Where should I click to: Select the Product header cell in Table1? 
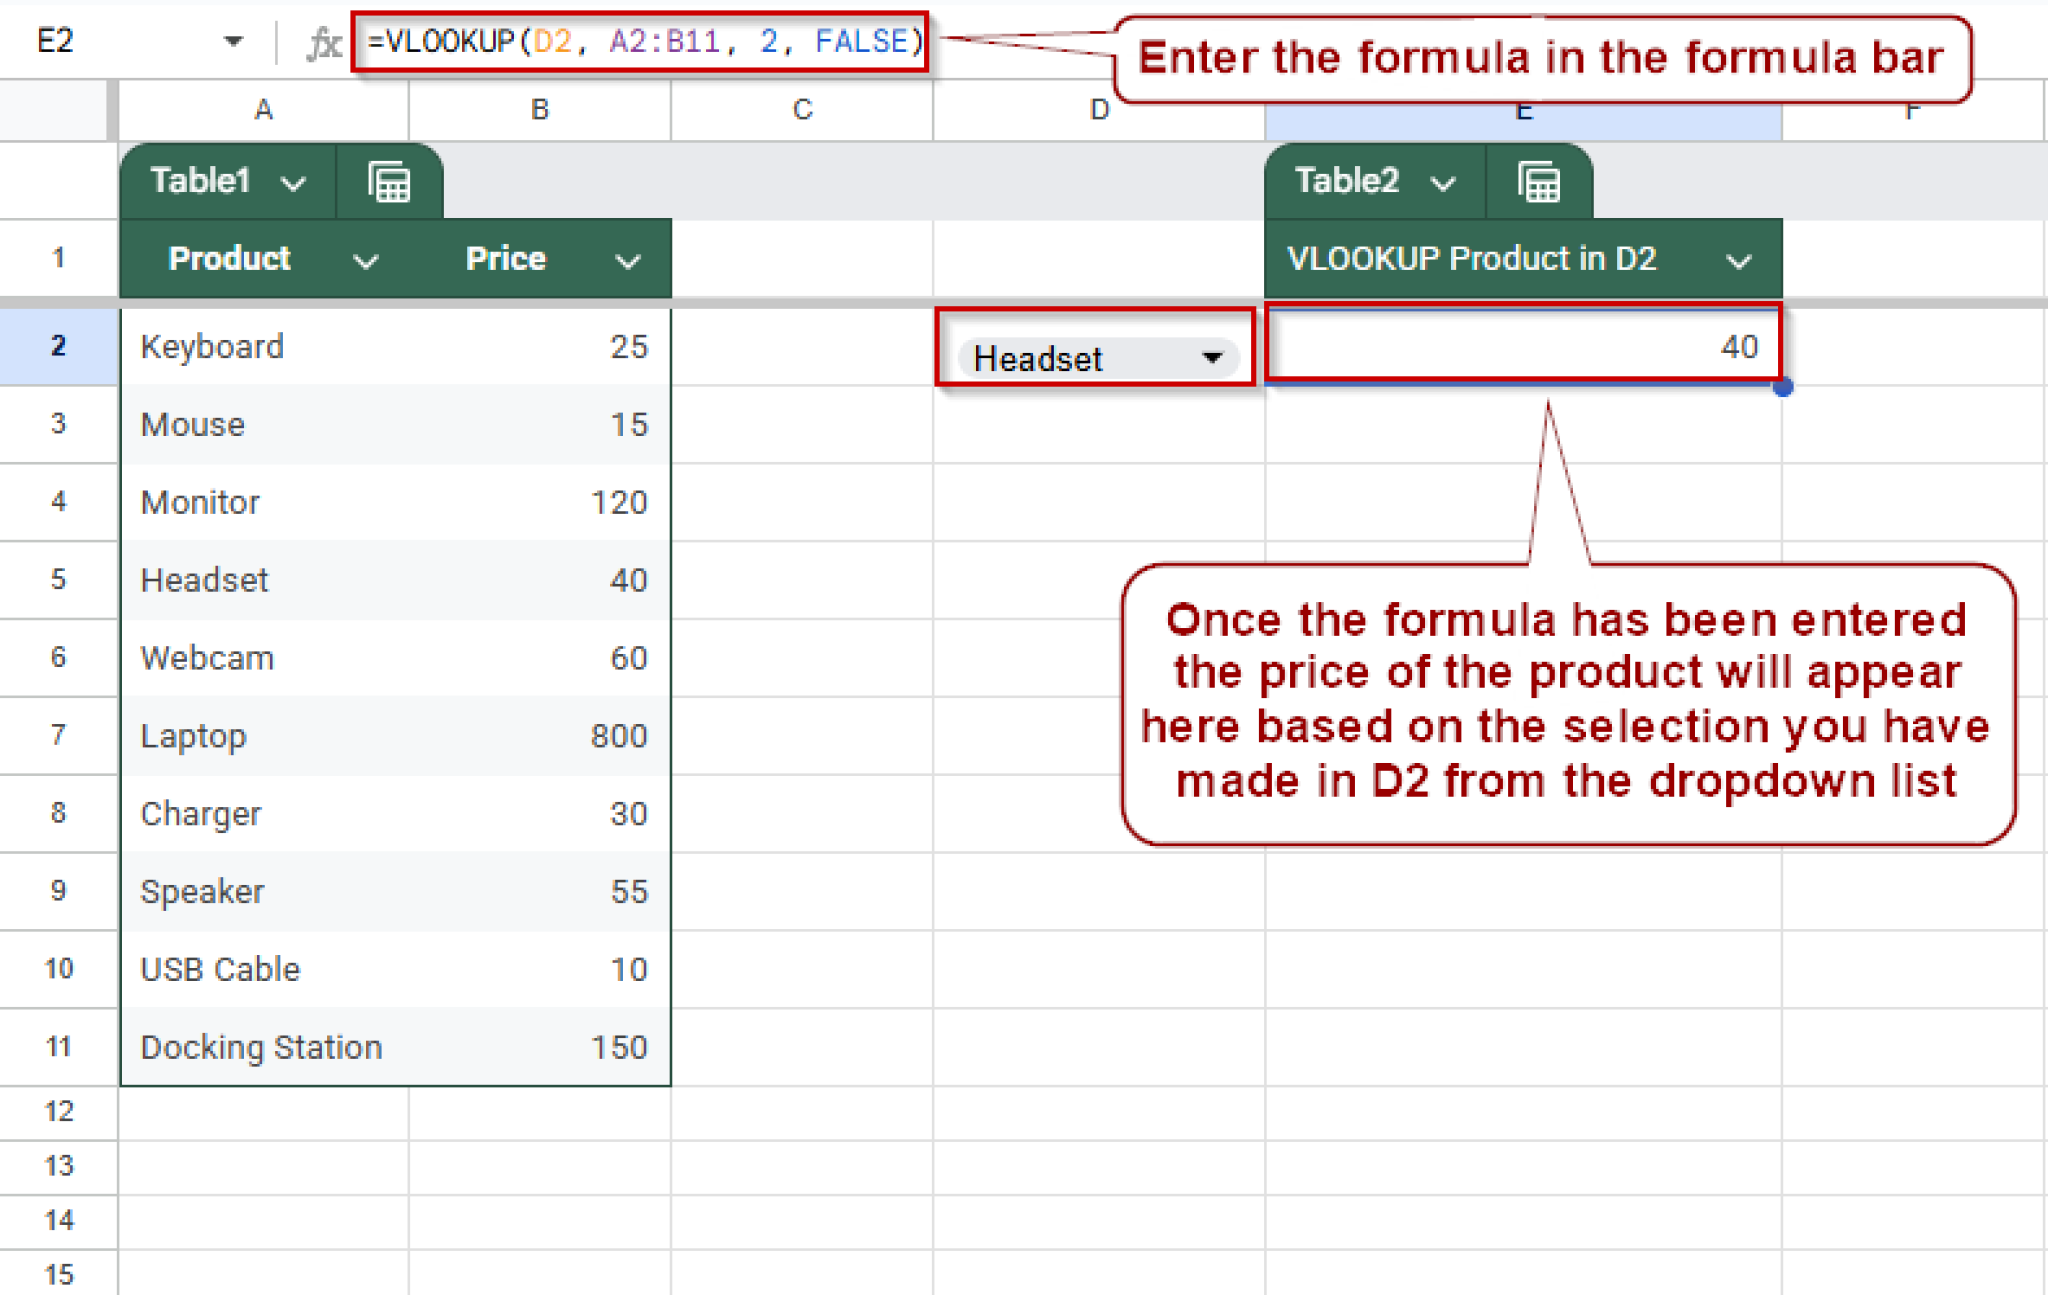click(230, 259)
